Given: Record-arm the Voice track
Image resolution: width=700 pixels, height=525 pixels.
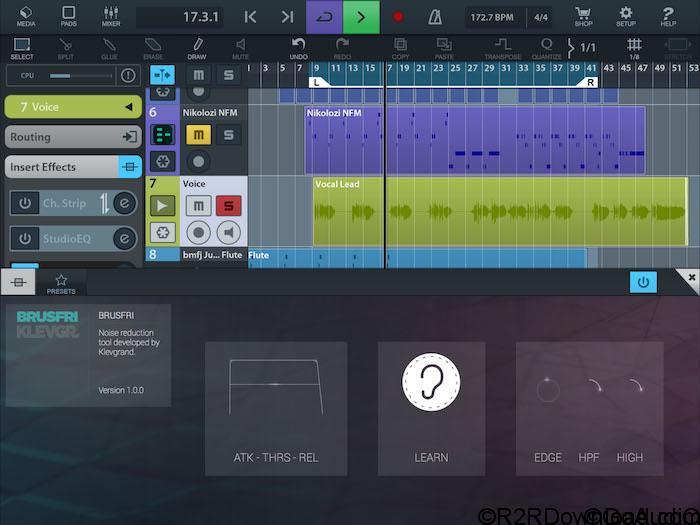Looking at the screenshot, I should click(x=199, y=232).
